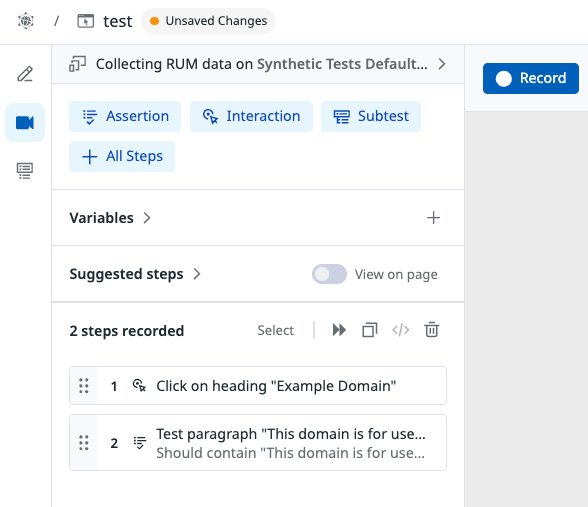Open the synthetics globe home icon

[x=26, y=21]
